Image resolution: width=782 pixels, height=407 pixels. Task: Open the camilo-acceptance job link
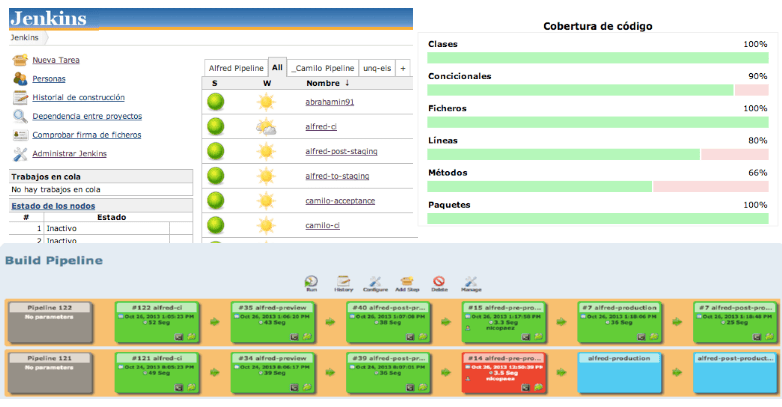click(x=340, y=201)
